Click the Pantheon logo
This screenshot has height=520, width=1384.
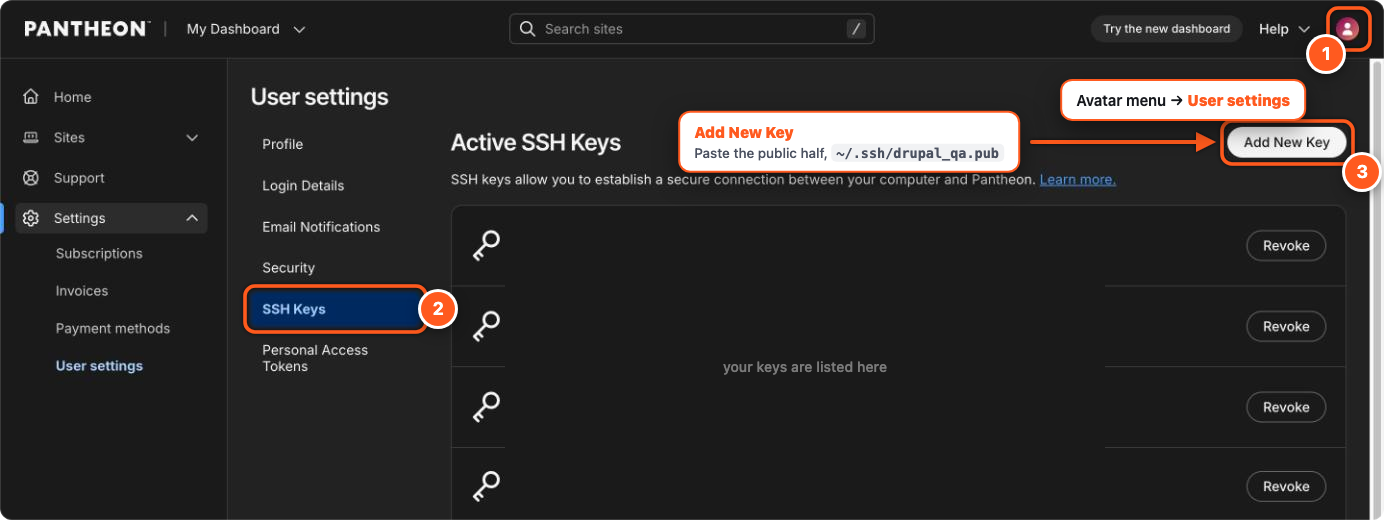(87, 29)
